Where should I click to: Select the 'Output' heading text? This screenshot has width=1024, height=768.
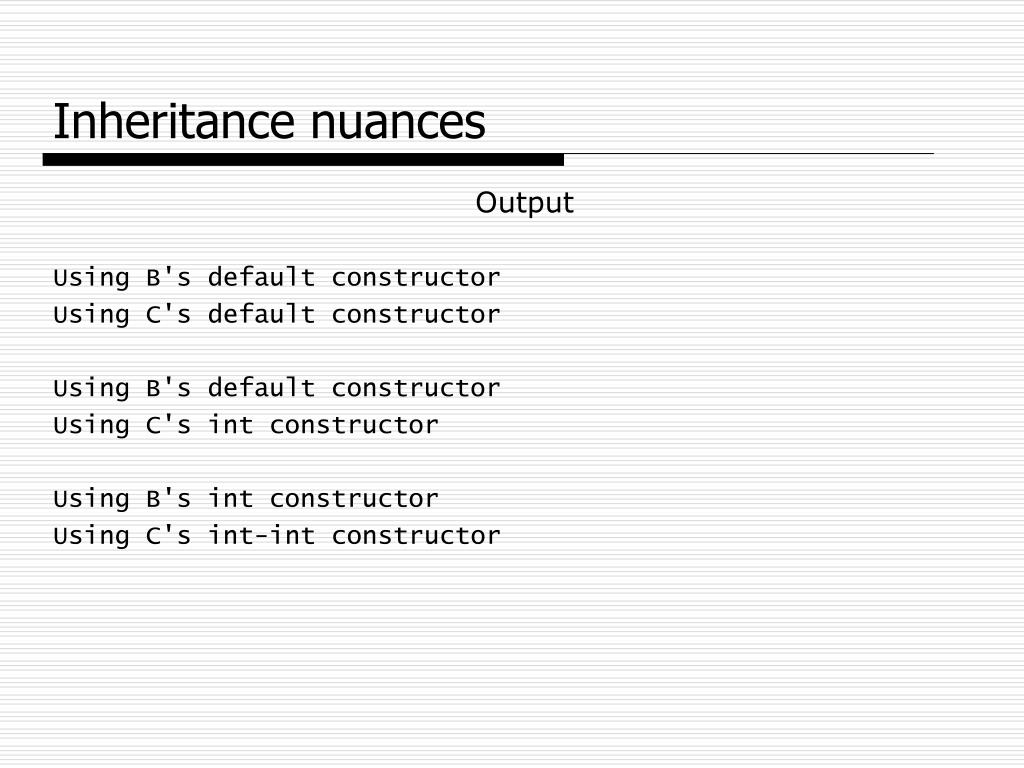pos(525,202)
